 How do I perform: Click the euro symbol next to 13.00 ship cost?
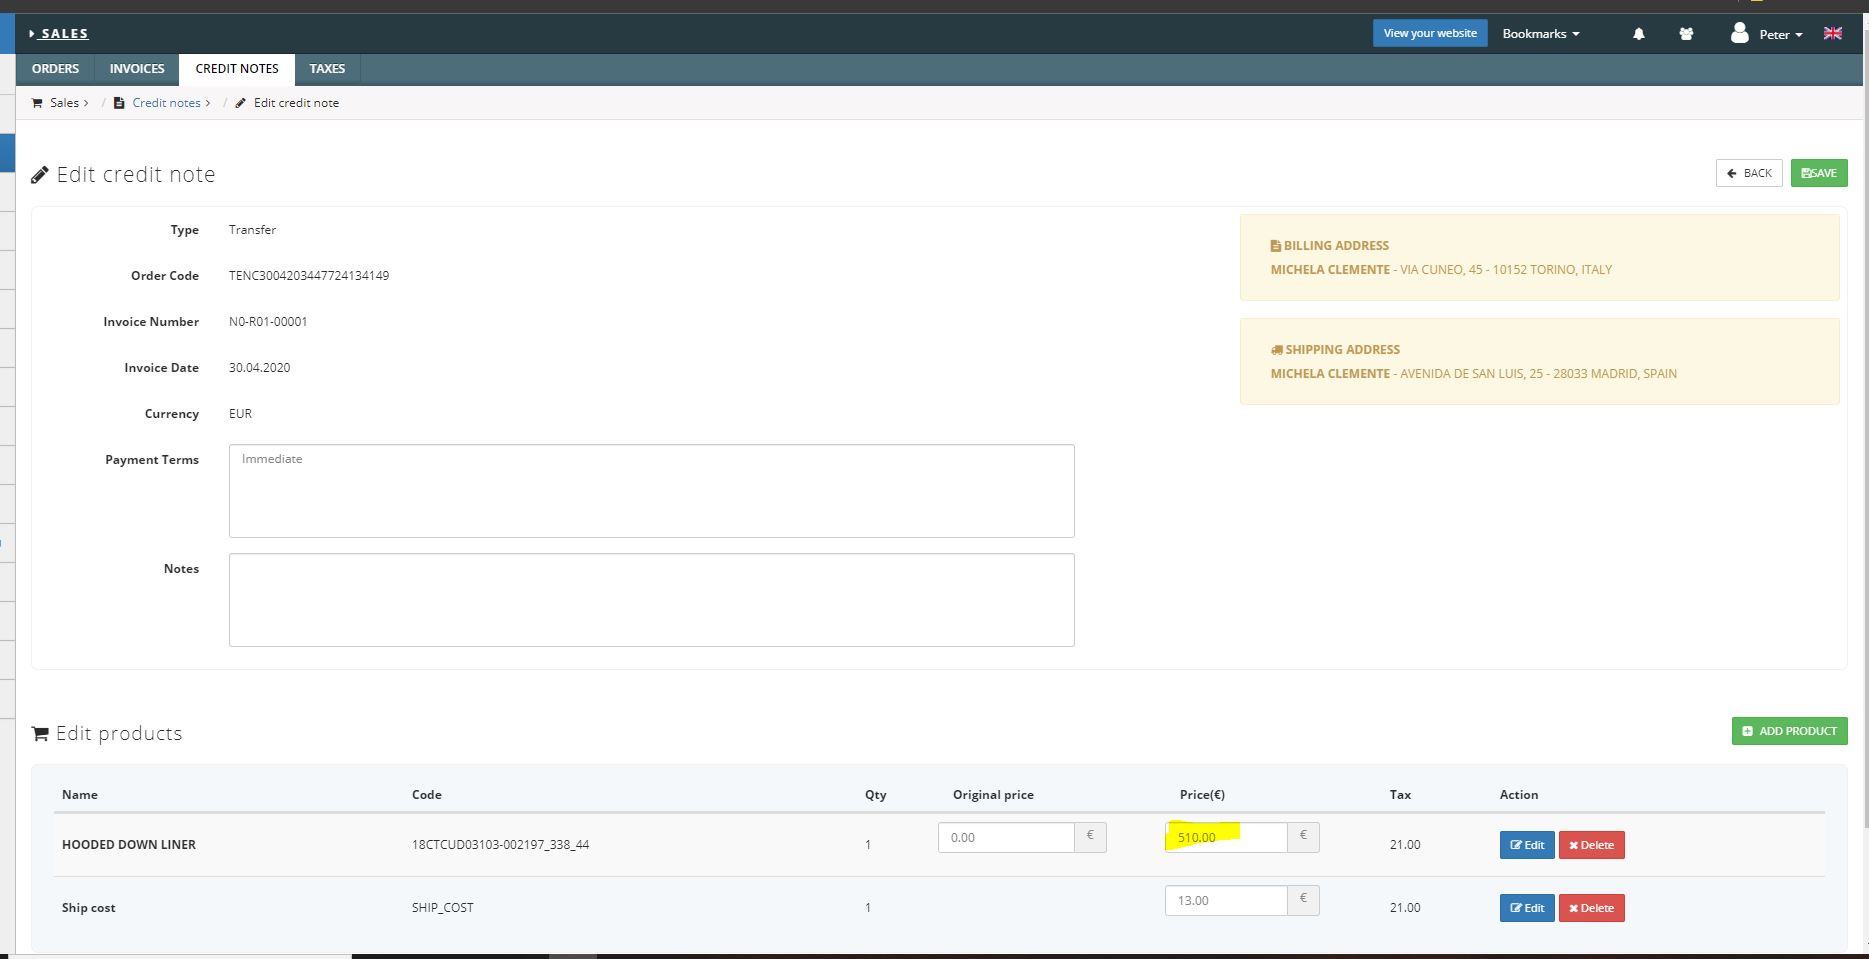pyautogui.click(x=1303, y=900)
